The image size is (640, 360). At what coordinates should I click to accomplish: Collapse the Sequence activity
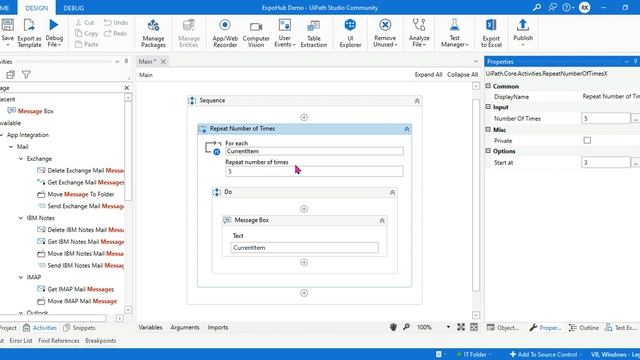[417, 101]
